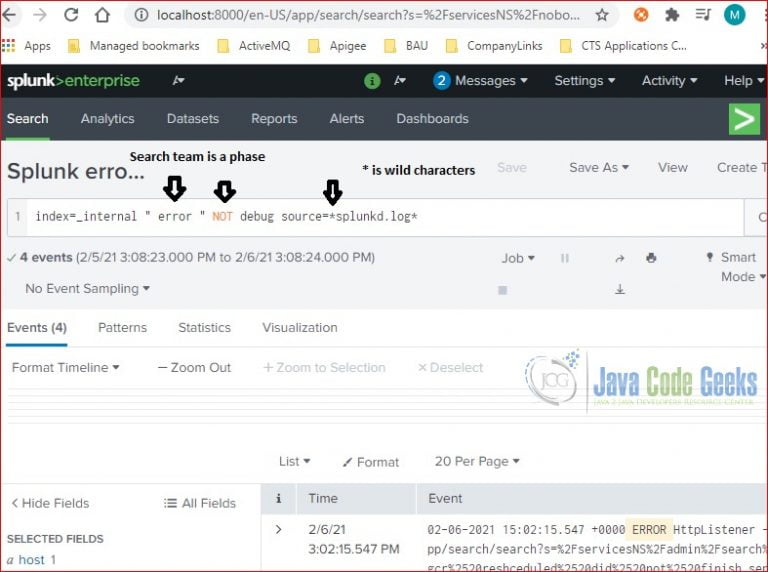Open the Apps grid shortcut
This screenshot has width=768, height=572.
point(26,46)
